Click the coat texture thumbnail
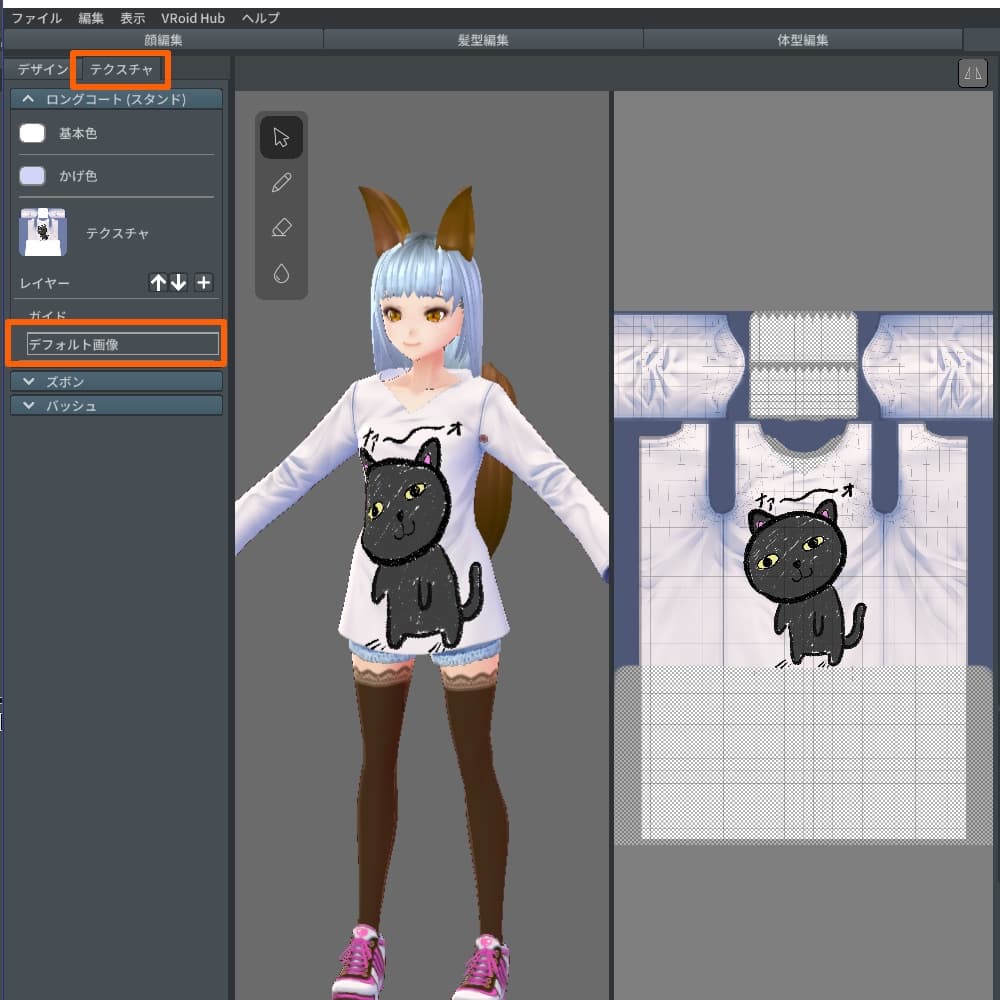Viewport: 1000px width, 1000px height. pos(43,232)
